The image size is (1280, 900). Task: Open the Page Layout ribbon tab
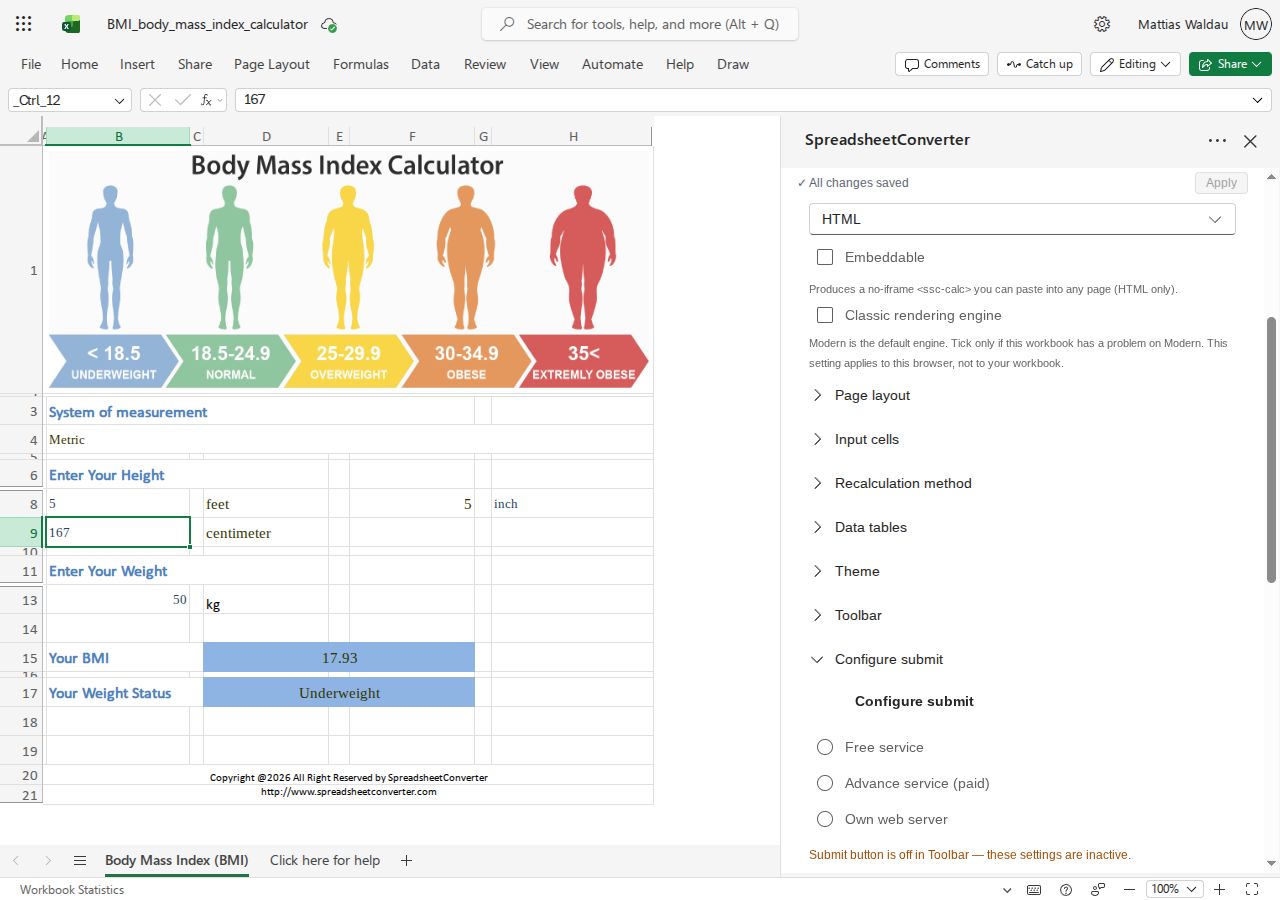(272, 64)
